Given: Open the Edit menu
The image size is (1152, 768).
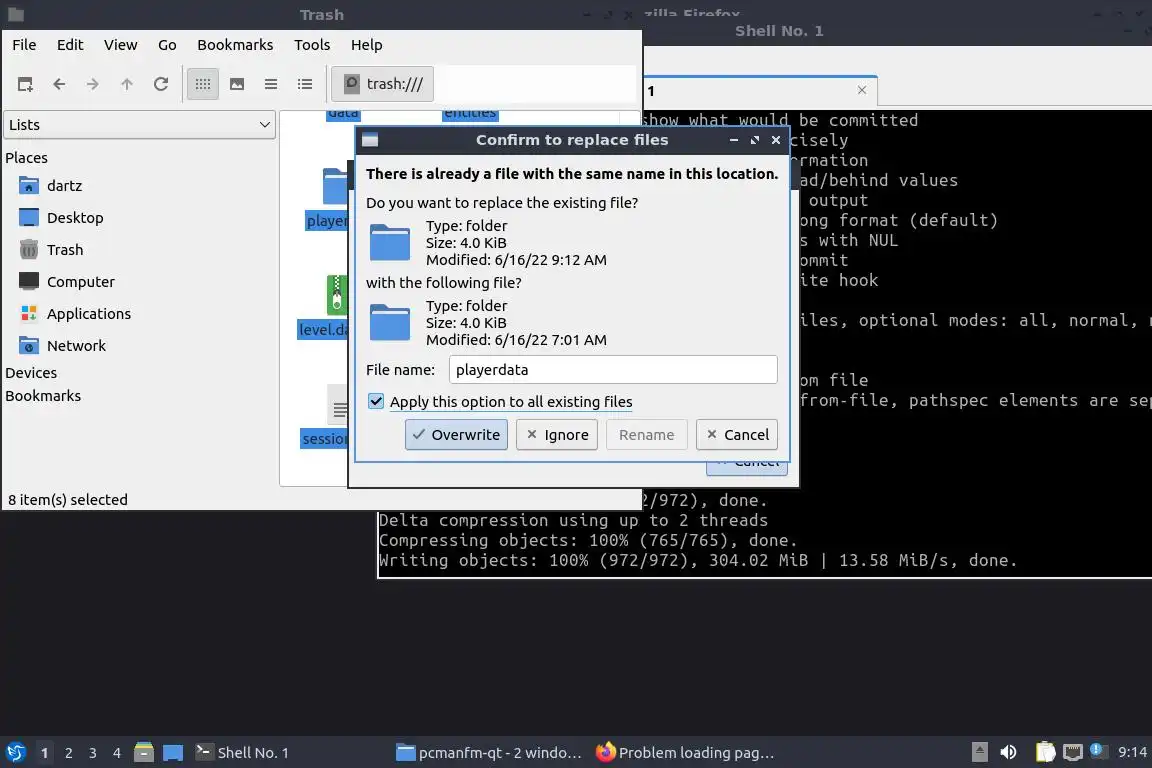Looking at the screenshot, I should coord(70,45).
